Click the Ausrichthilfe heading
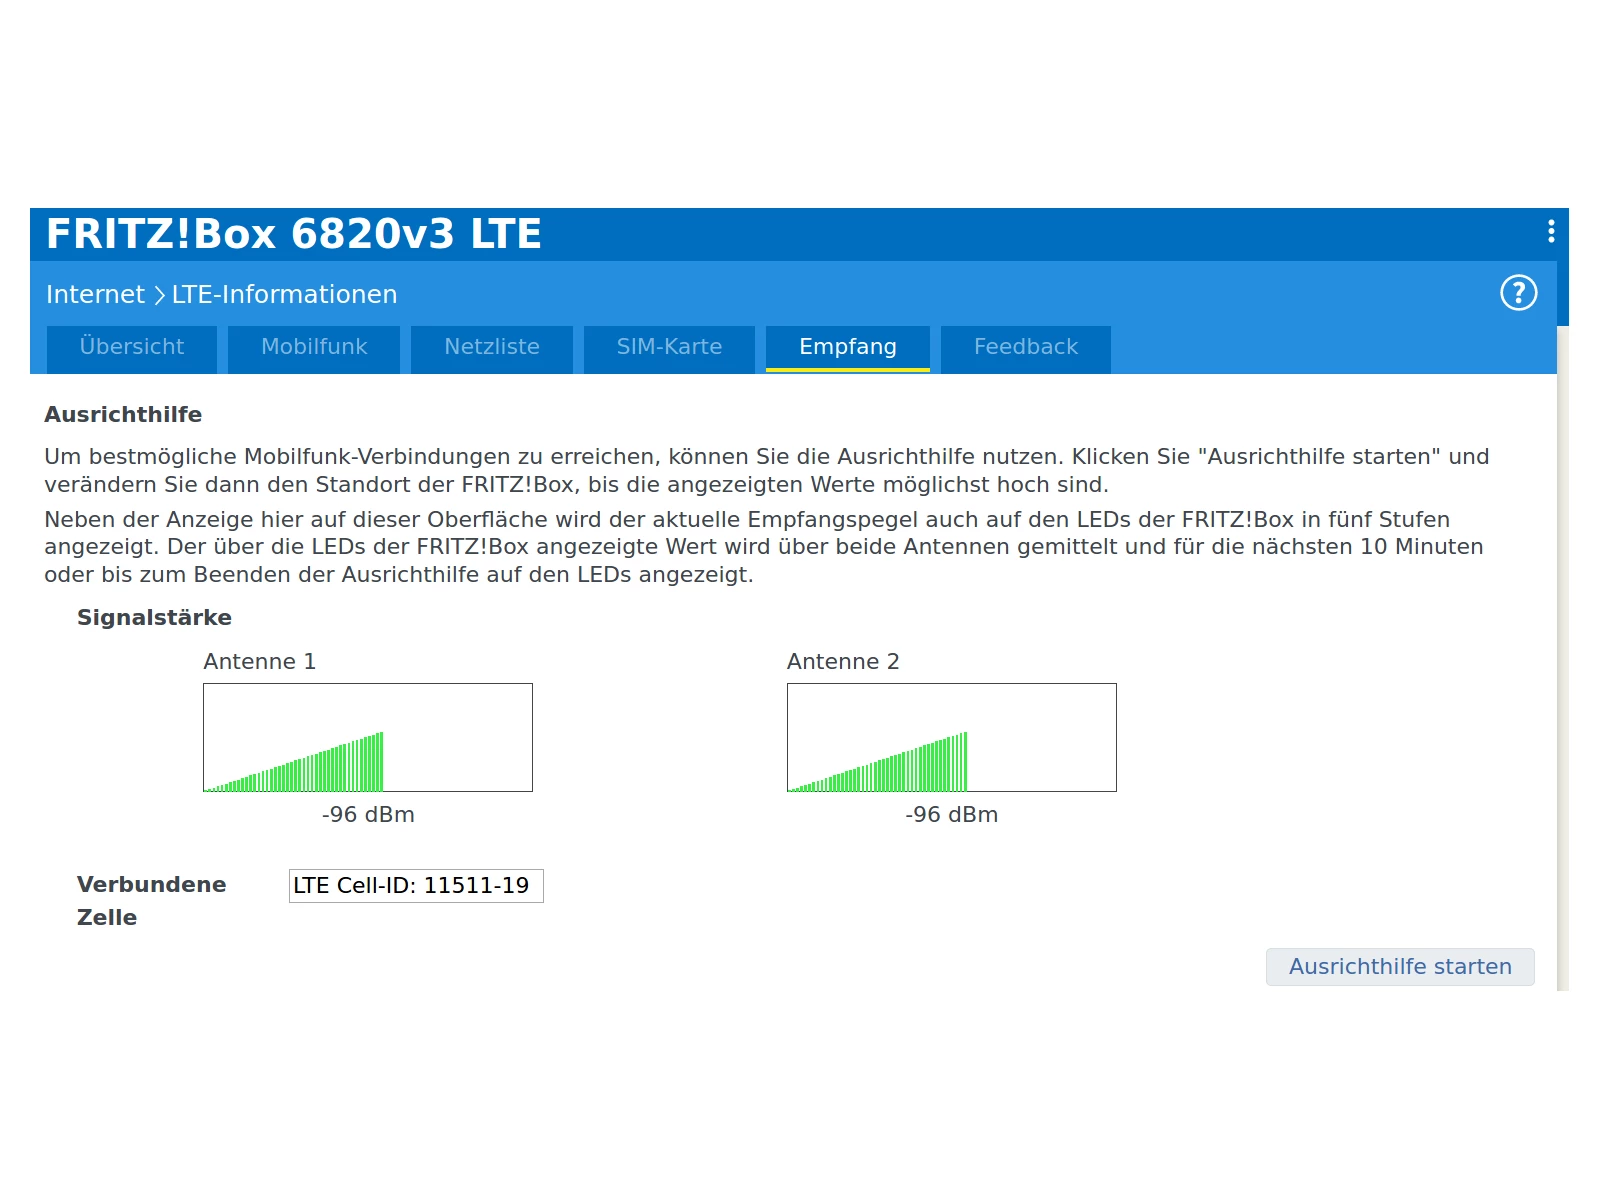Viewport: 1600px width, 1200px height. pos(123,414)
